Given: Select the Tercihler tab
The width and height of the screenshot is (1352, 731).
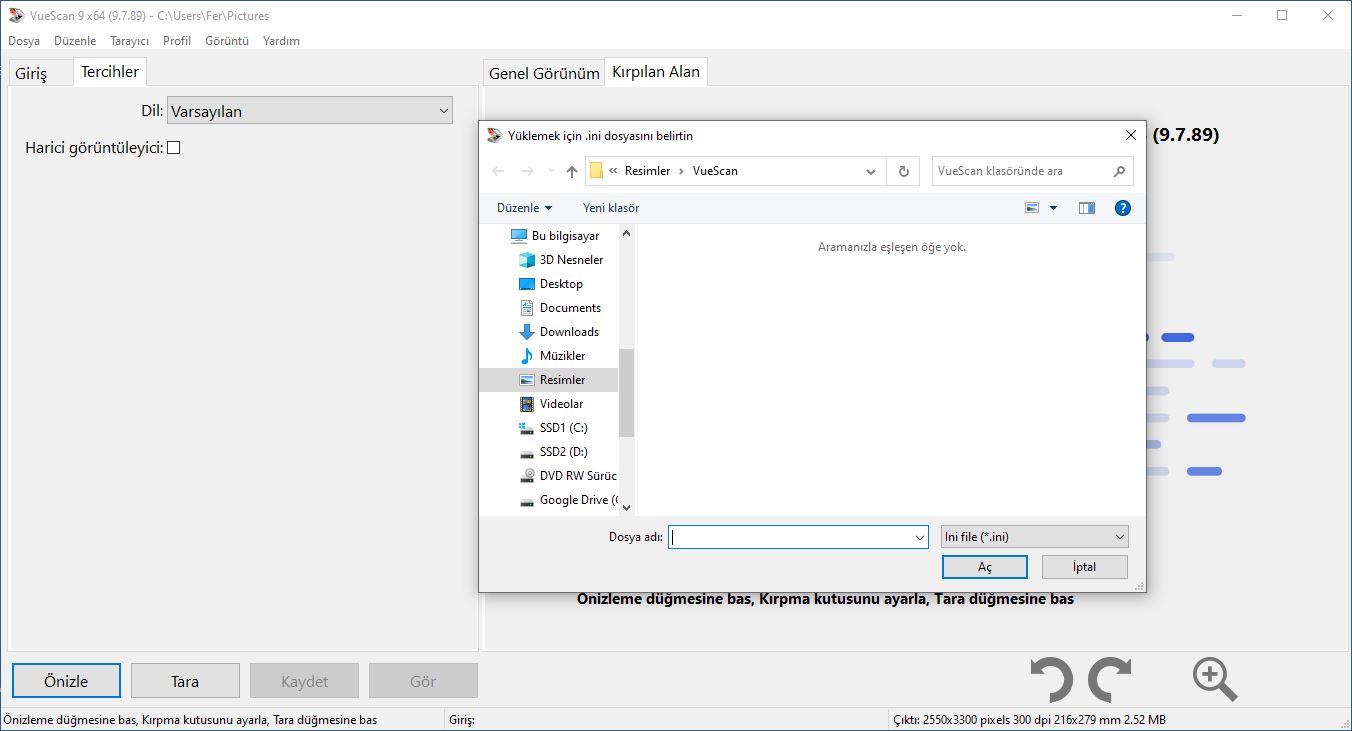Looking at the screenshot, I should pos(110,72).
